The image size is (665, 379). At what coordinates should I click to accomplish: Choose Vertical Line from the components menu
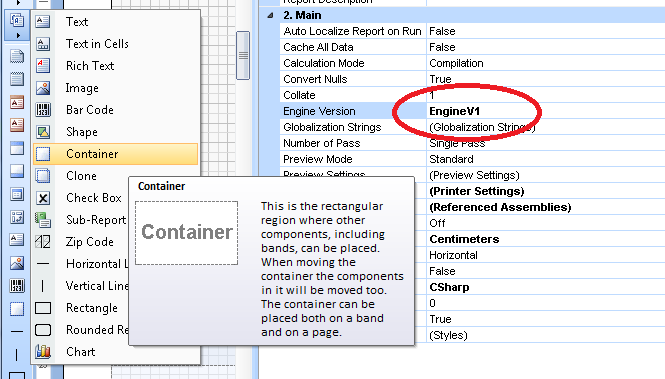pos(81,286)
